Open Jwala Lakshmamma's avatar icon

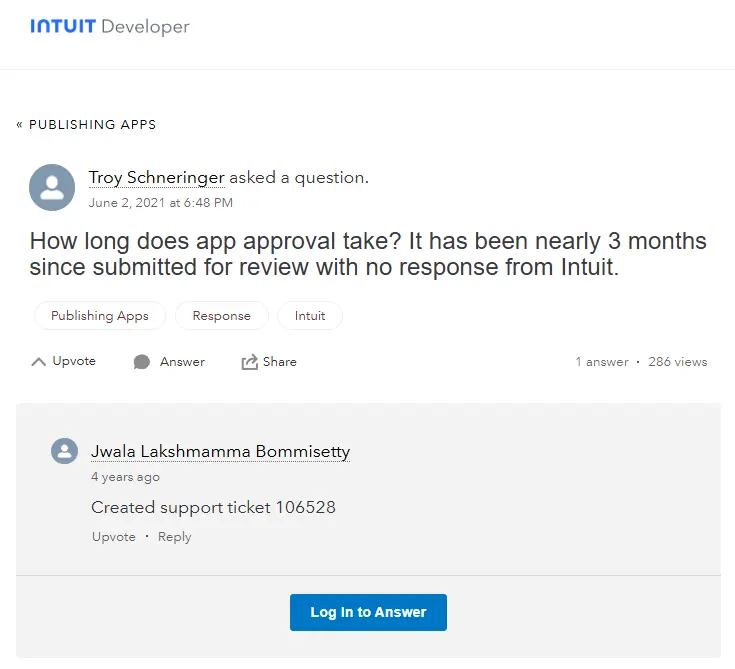click(x=64, y=451)
